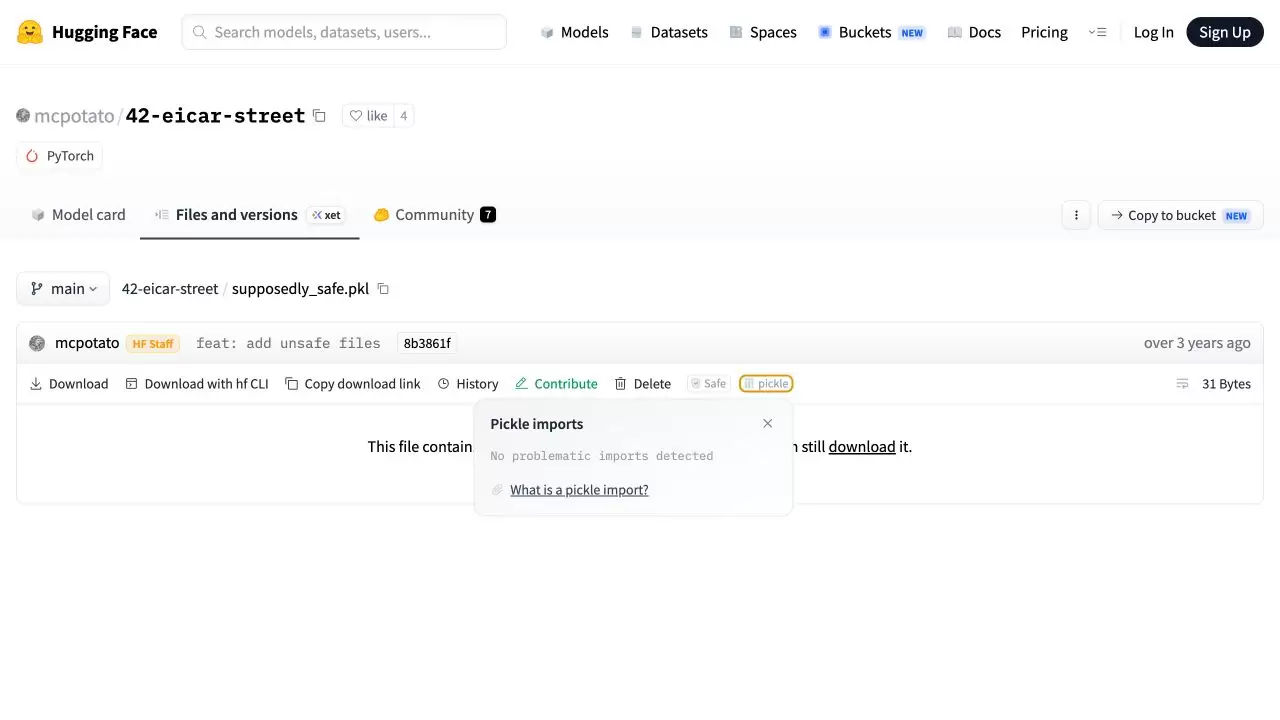Click the Download file button
The height and width of the screenshot is (720, 1280).
pos(69,384)
